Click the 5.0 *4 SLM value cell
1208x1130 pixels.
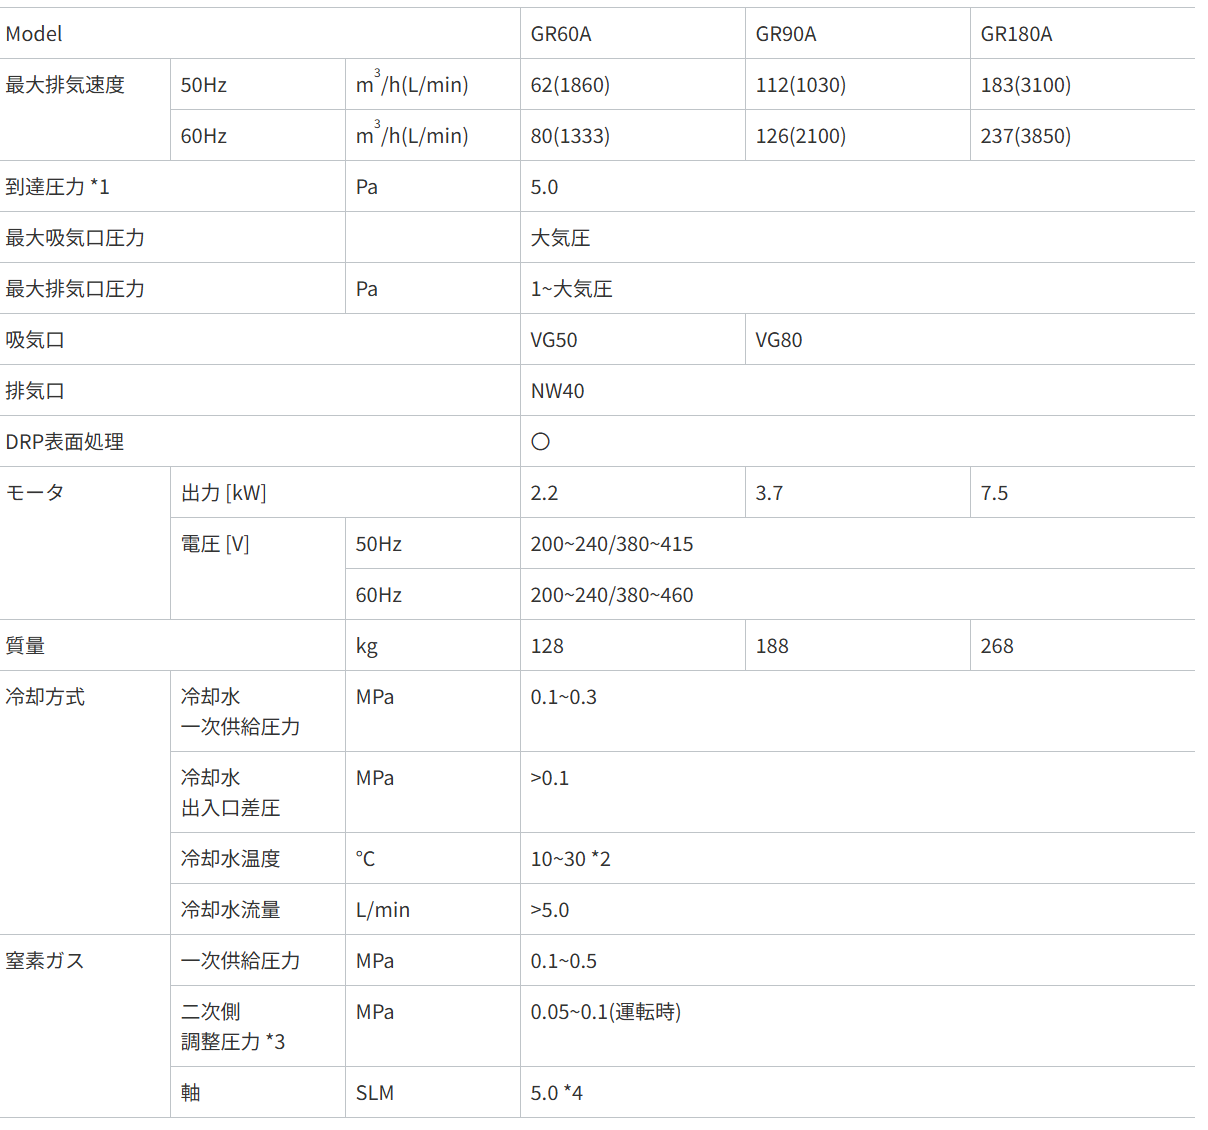[x=557, y=1092]
